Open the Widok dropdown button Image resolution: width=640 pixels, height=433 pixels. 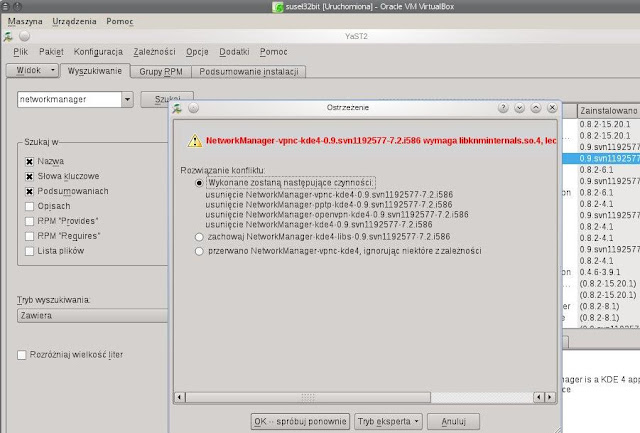click(33, 71)
